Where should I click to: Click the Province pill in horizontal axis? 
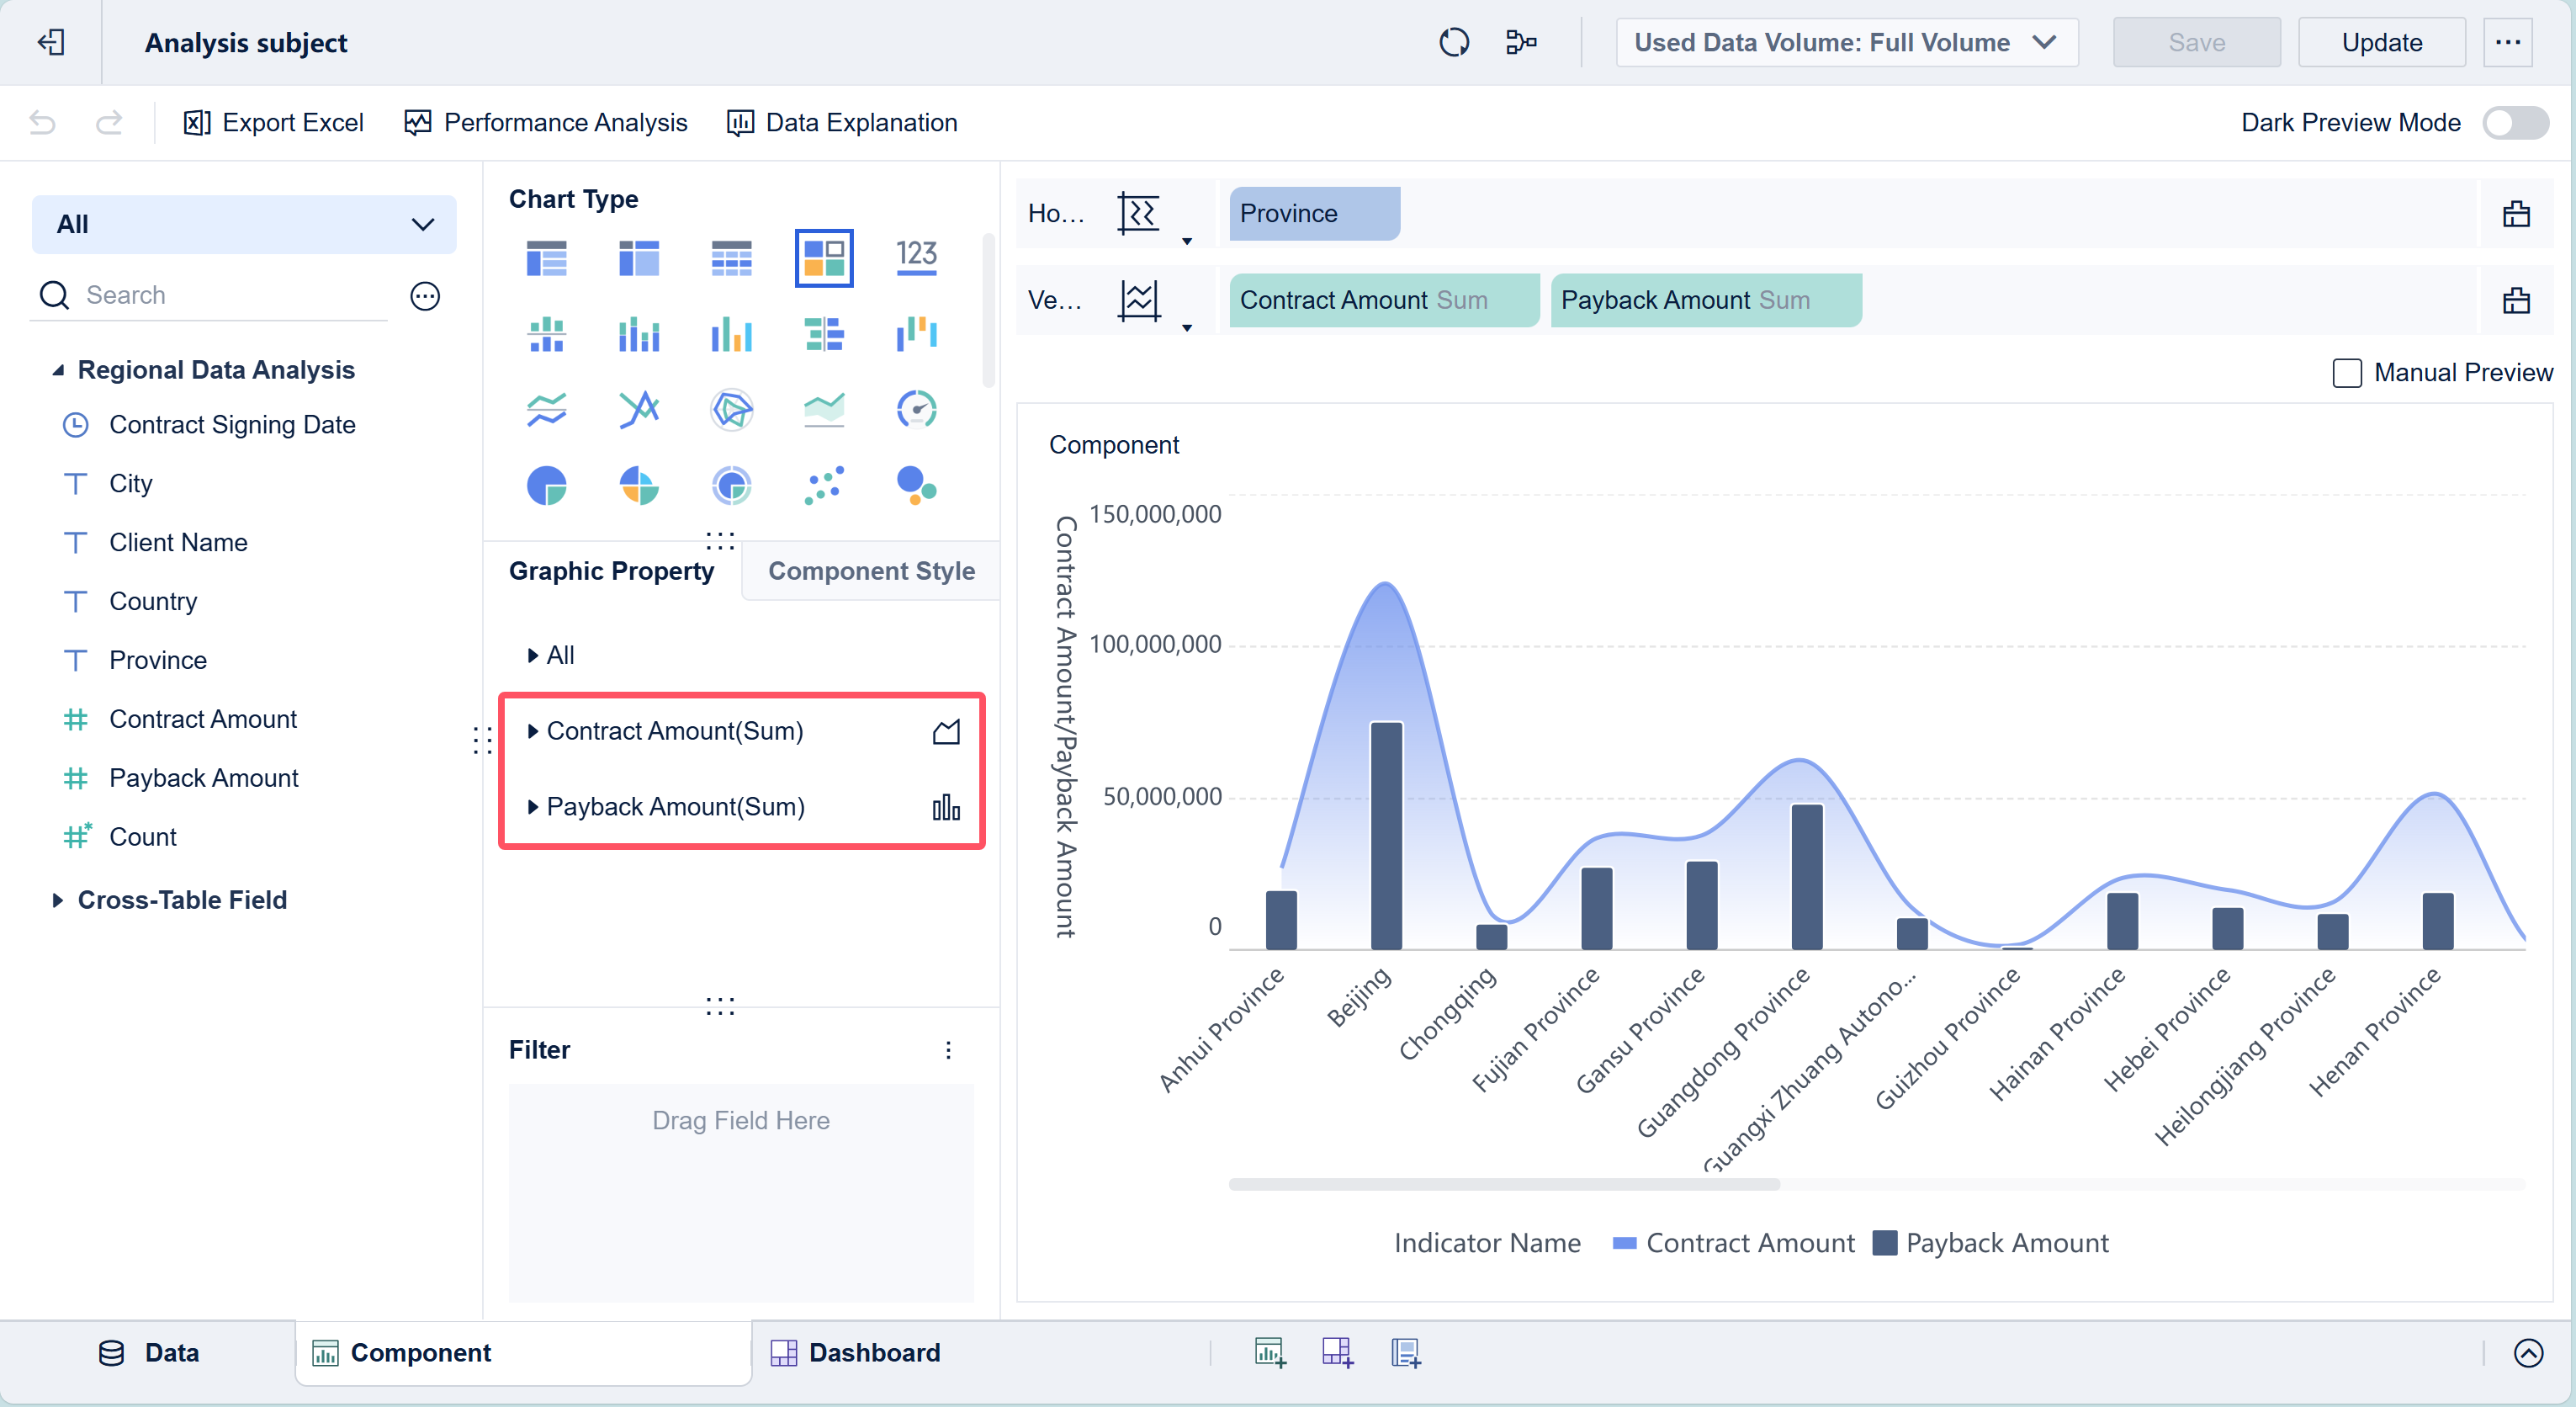click(x=1314, y=213)
